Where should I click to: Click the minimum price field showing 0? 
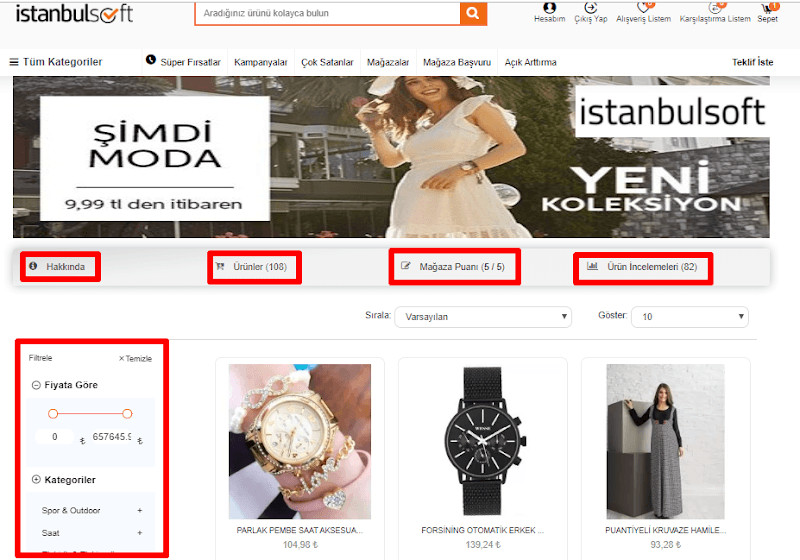(55, 437)
